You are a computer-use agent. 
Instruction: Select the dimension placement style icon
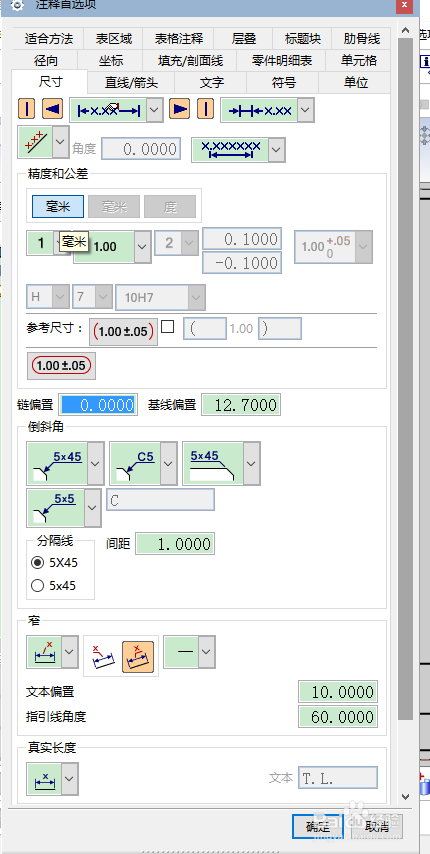pyautogui.click(x=109, y=111)
